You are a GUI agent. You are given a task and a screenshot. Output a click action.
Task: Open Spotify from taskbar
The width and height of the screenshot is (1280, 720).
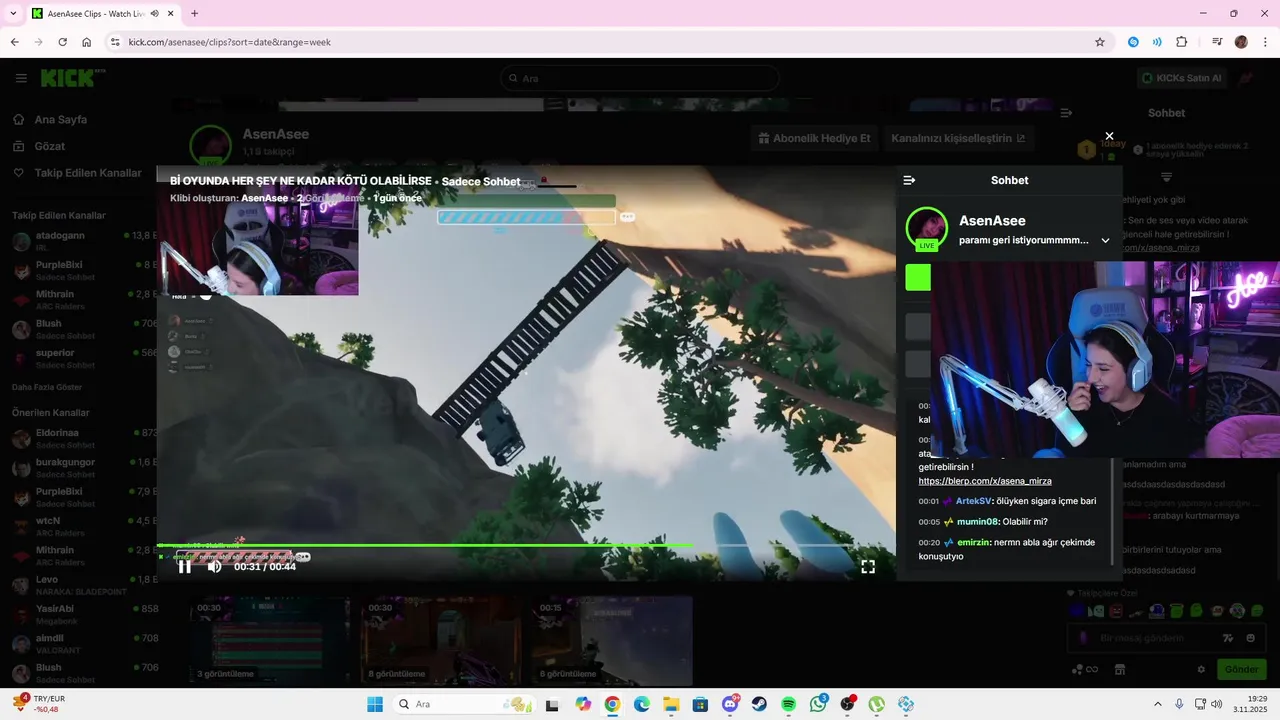pos(788,704)
